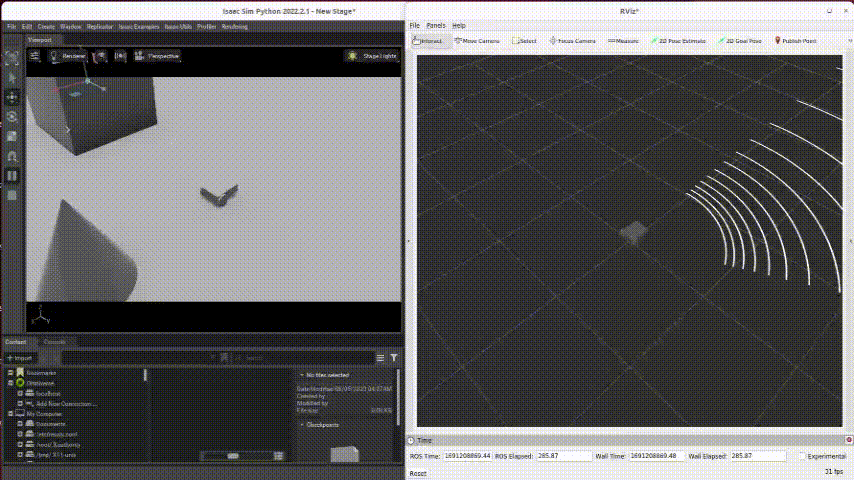Image resolution: width=854 pixels, height=480 pixels.
Task: Toggle grid view icon beside thumbnail slider
Action: pyautogui.click(x=278, y=455)
